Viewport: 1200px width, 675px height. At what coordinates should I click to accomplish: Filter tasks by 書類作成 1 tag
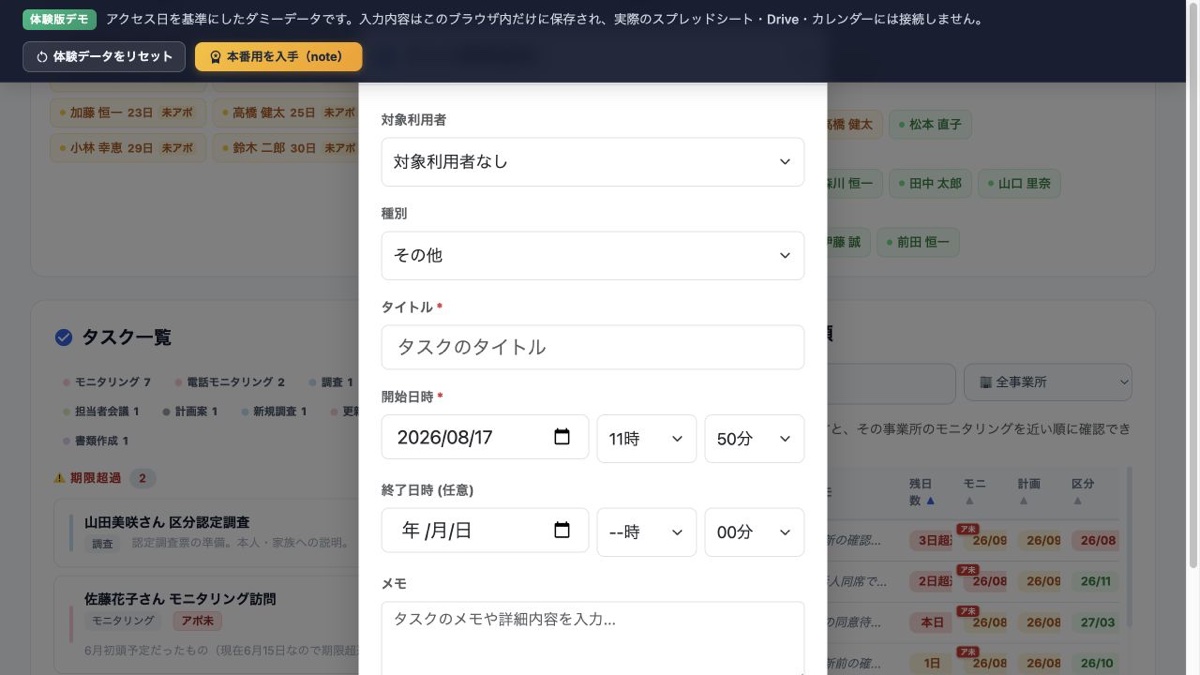coord(95,440)
